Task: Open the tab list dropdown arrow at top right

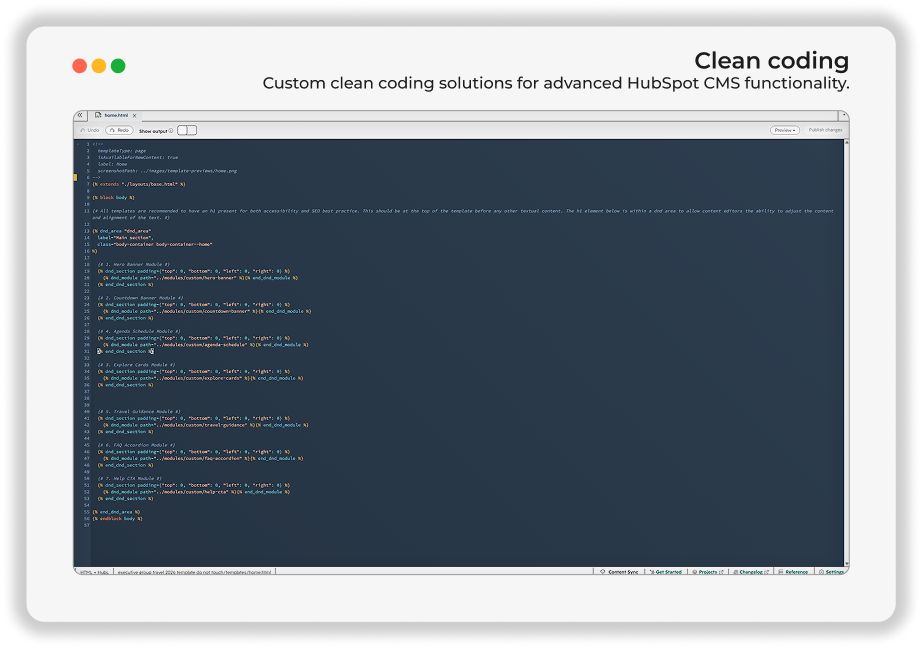Action: 844,115
